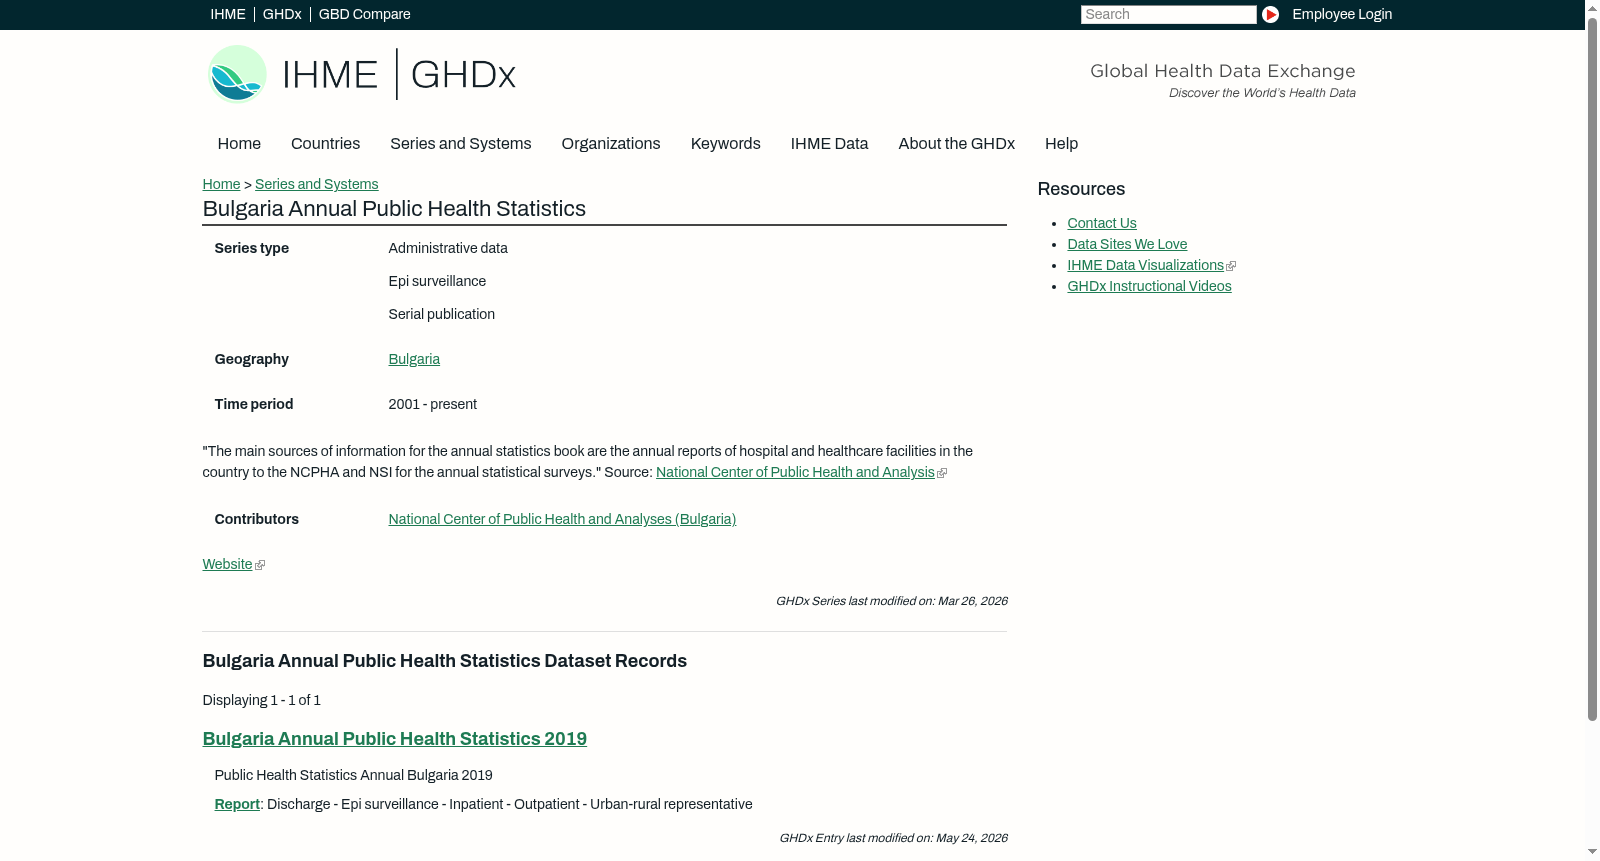The width and height of the screenshot is (1600, 861).
Task: Click the IHME leaf logo icon
Action: tap(237, 74)
